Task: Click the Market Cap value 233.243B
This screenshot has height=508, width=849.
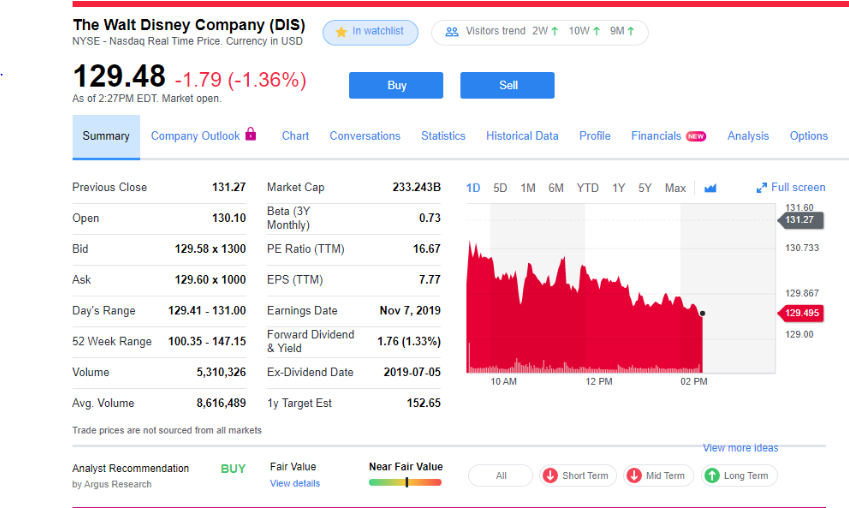Action: 416,187
